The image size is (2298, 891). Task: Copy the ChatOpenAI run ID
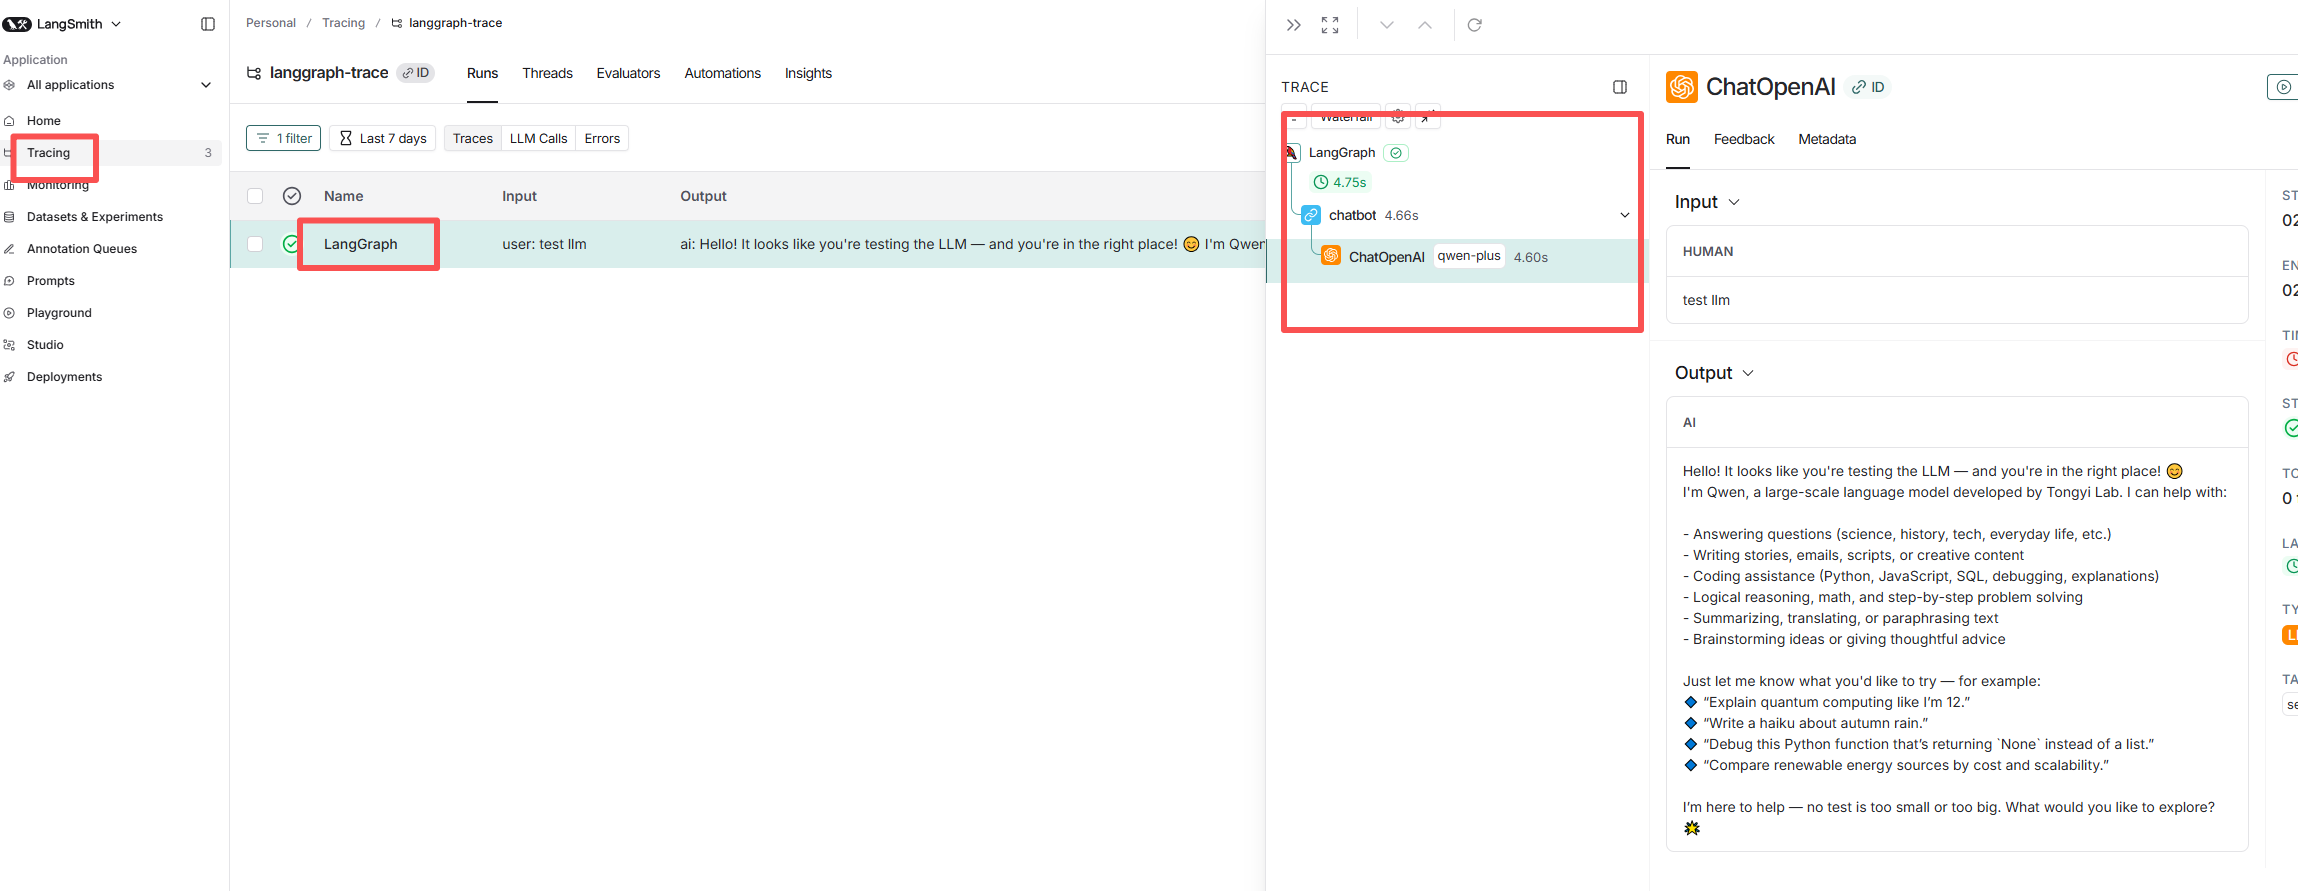(x=1867, y=87)
